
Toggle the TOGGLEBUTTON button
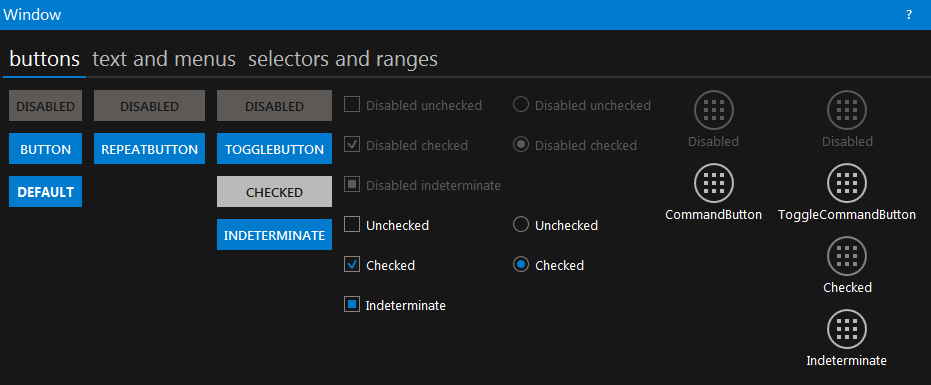[274, 149]
